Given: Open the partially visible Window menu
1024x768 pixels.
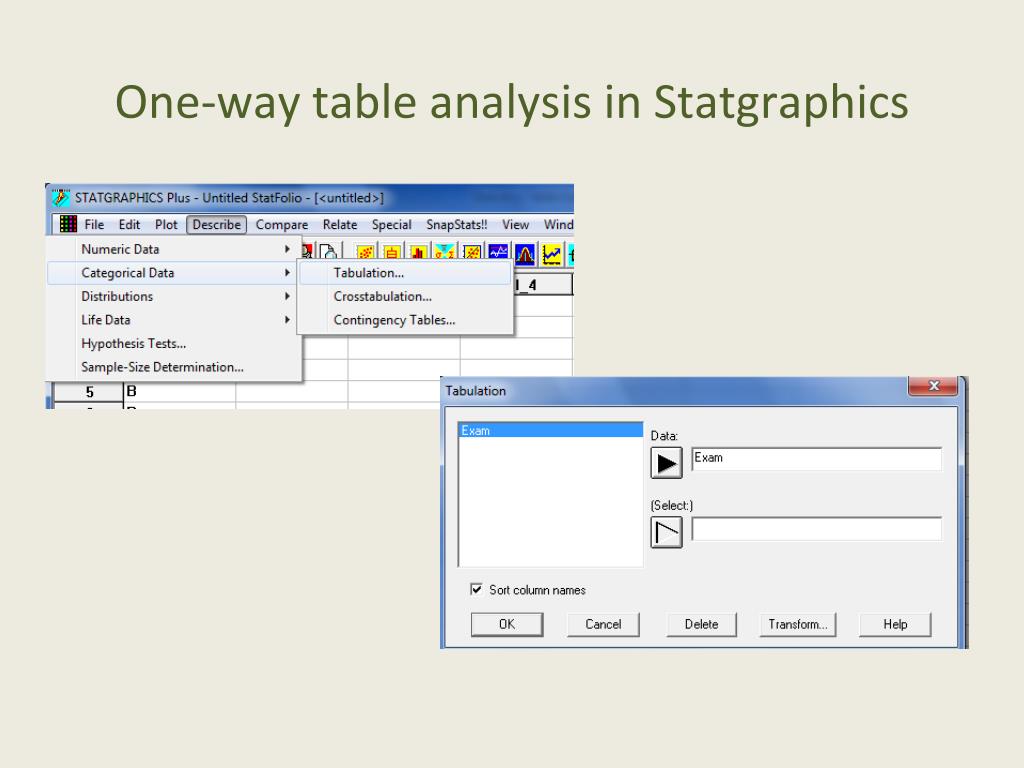Looking at the screenshot, I should tap(558, 225).
